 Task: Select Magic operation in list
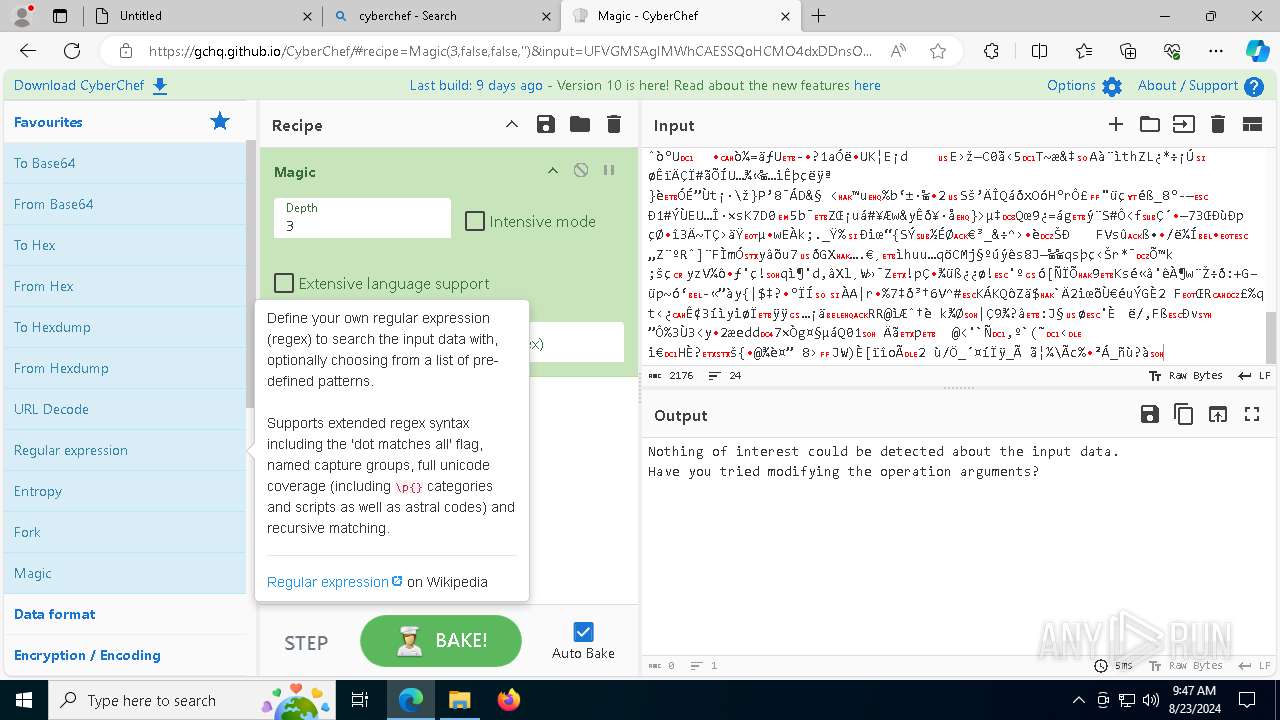[124, 573]
